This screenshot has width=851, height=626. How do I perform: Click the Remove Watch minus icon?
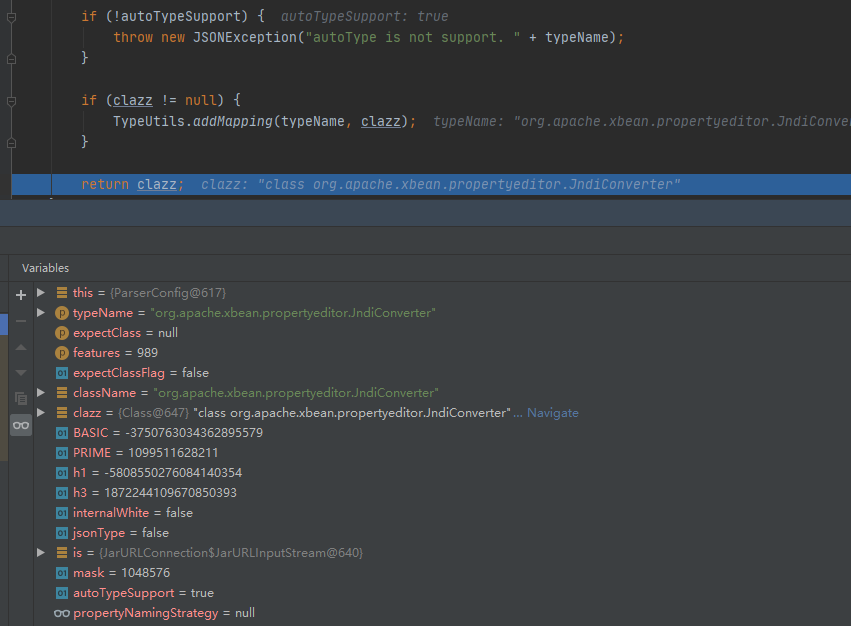21,321
